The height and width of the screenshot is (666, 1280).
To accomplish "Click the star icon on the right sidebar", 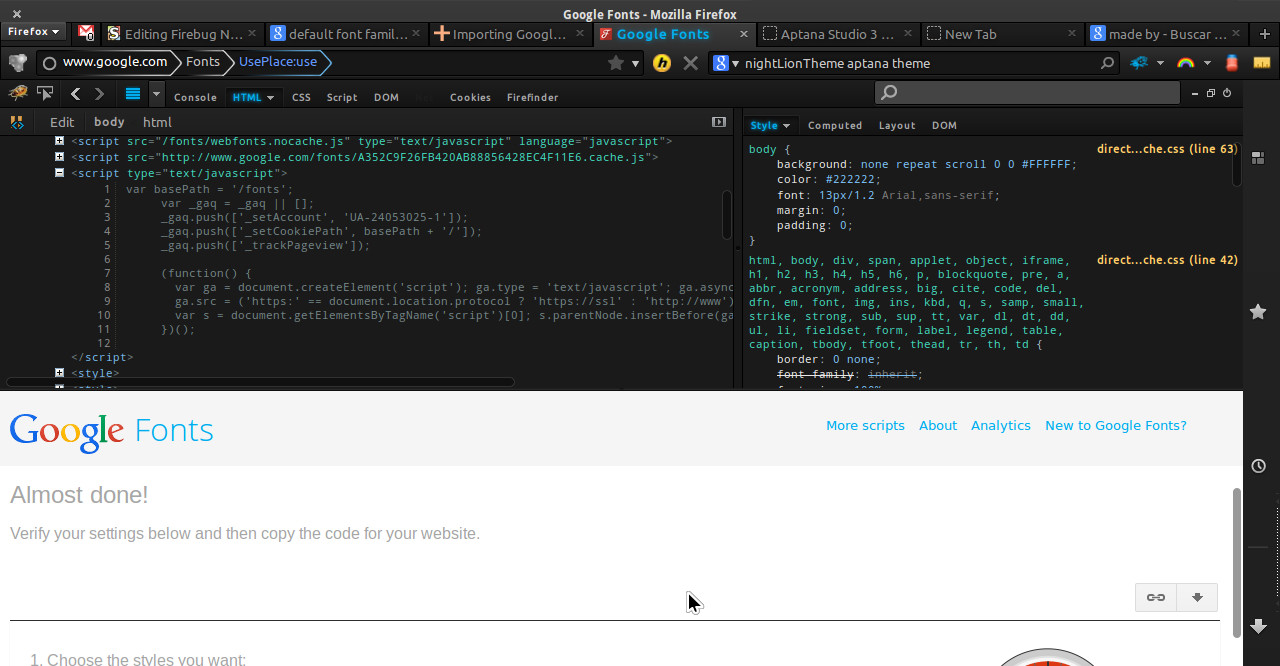I will point(1258,311).
